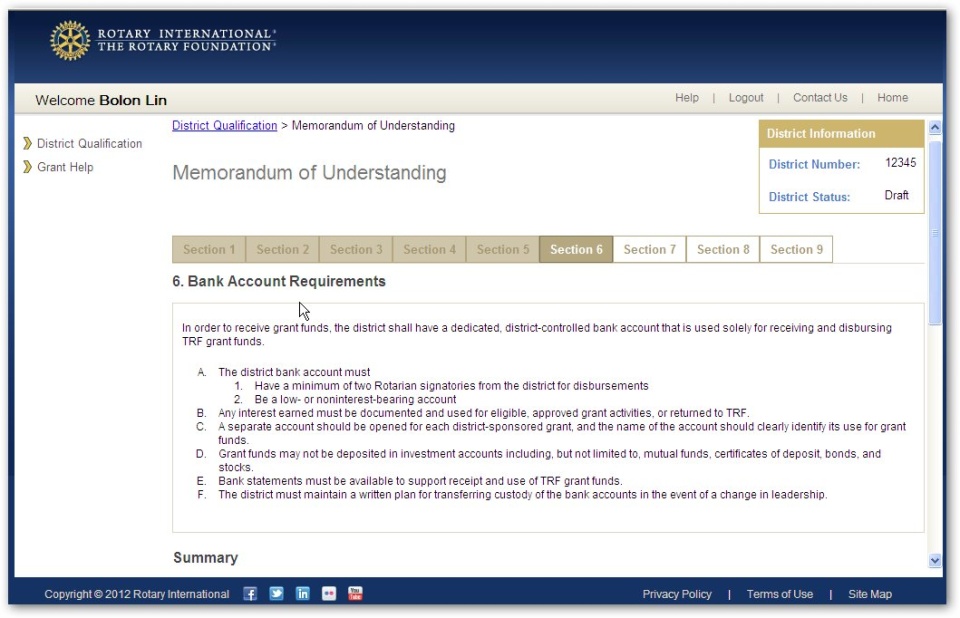Click the Memorandum of Understanding page heading
This screenshot has width=960, height=618.
pos(309,173)
